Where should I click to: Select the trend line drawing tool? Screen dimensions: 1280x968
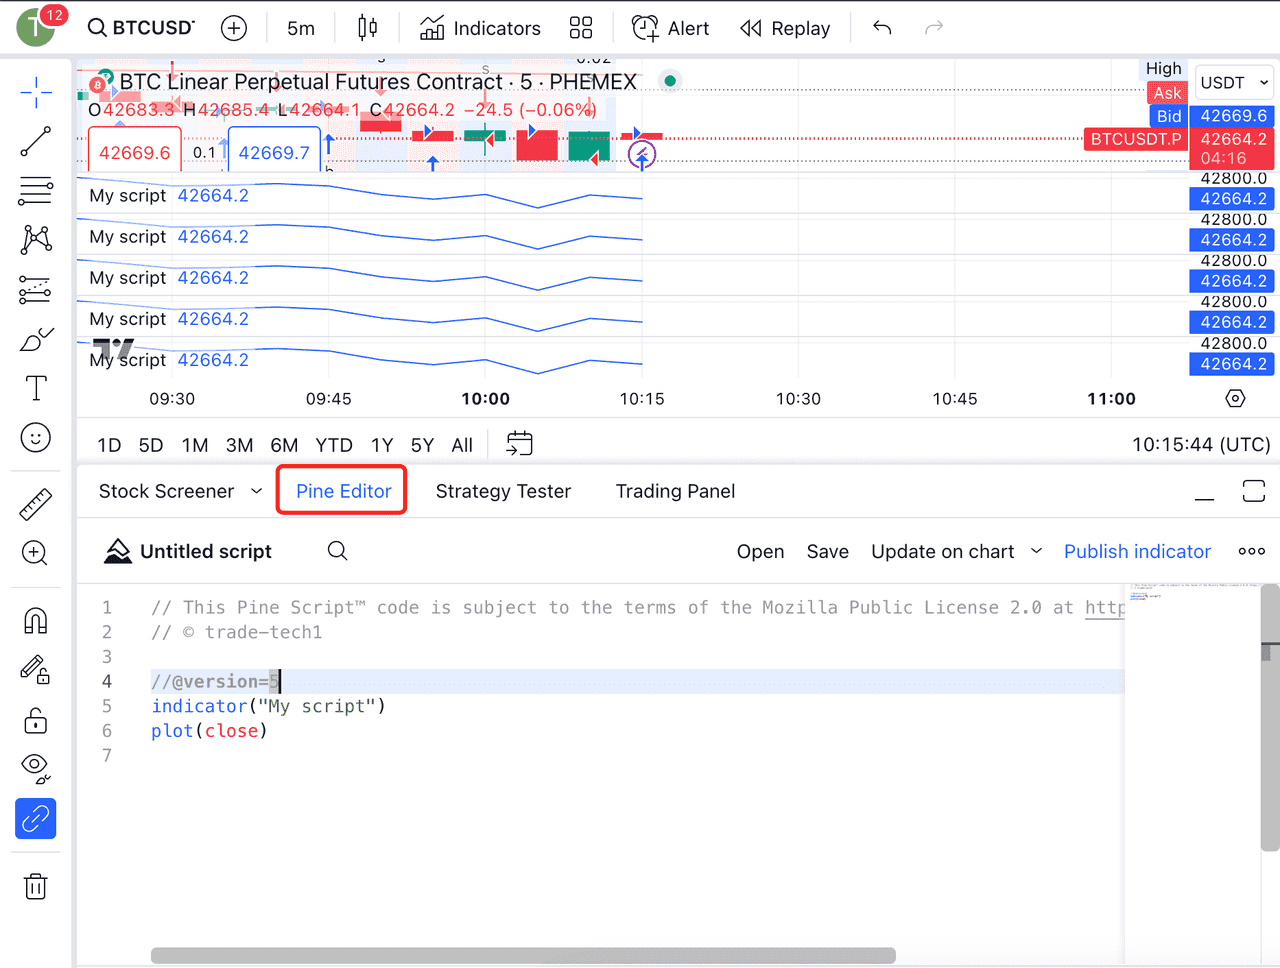[36, 142]
